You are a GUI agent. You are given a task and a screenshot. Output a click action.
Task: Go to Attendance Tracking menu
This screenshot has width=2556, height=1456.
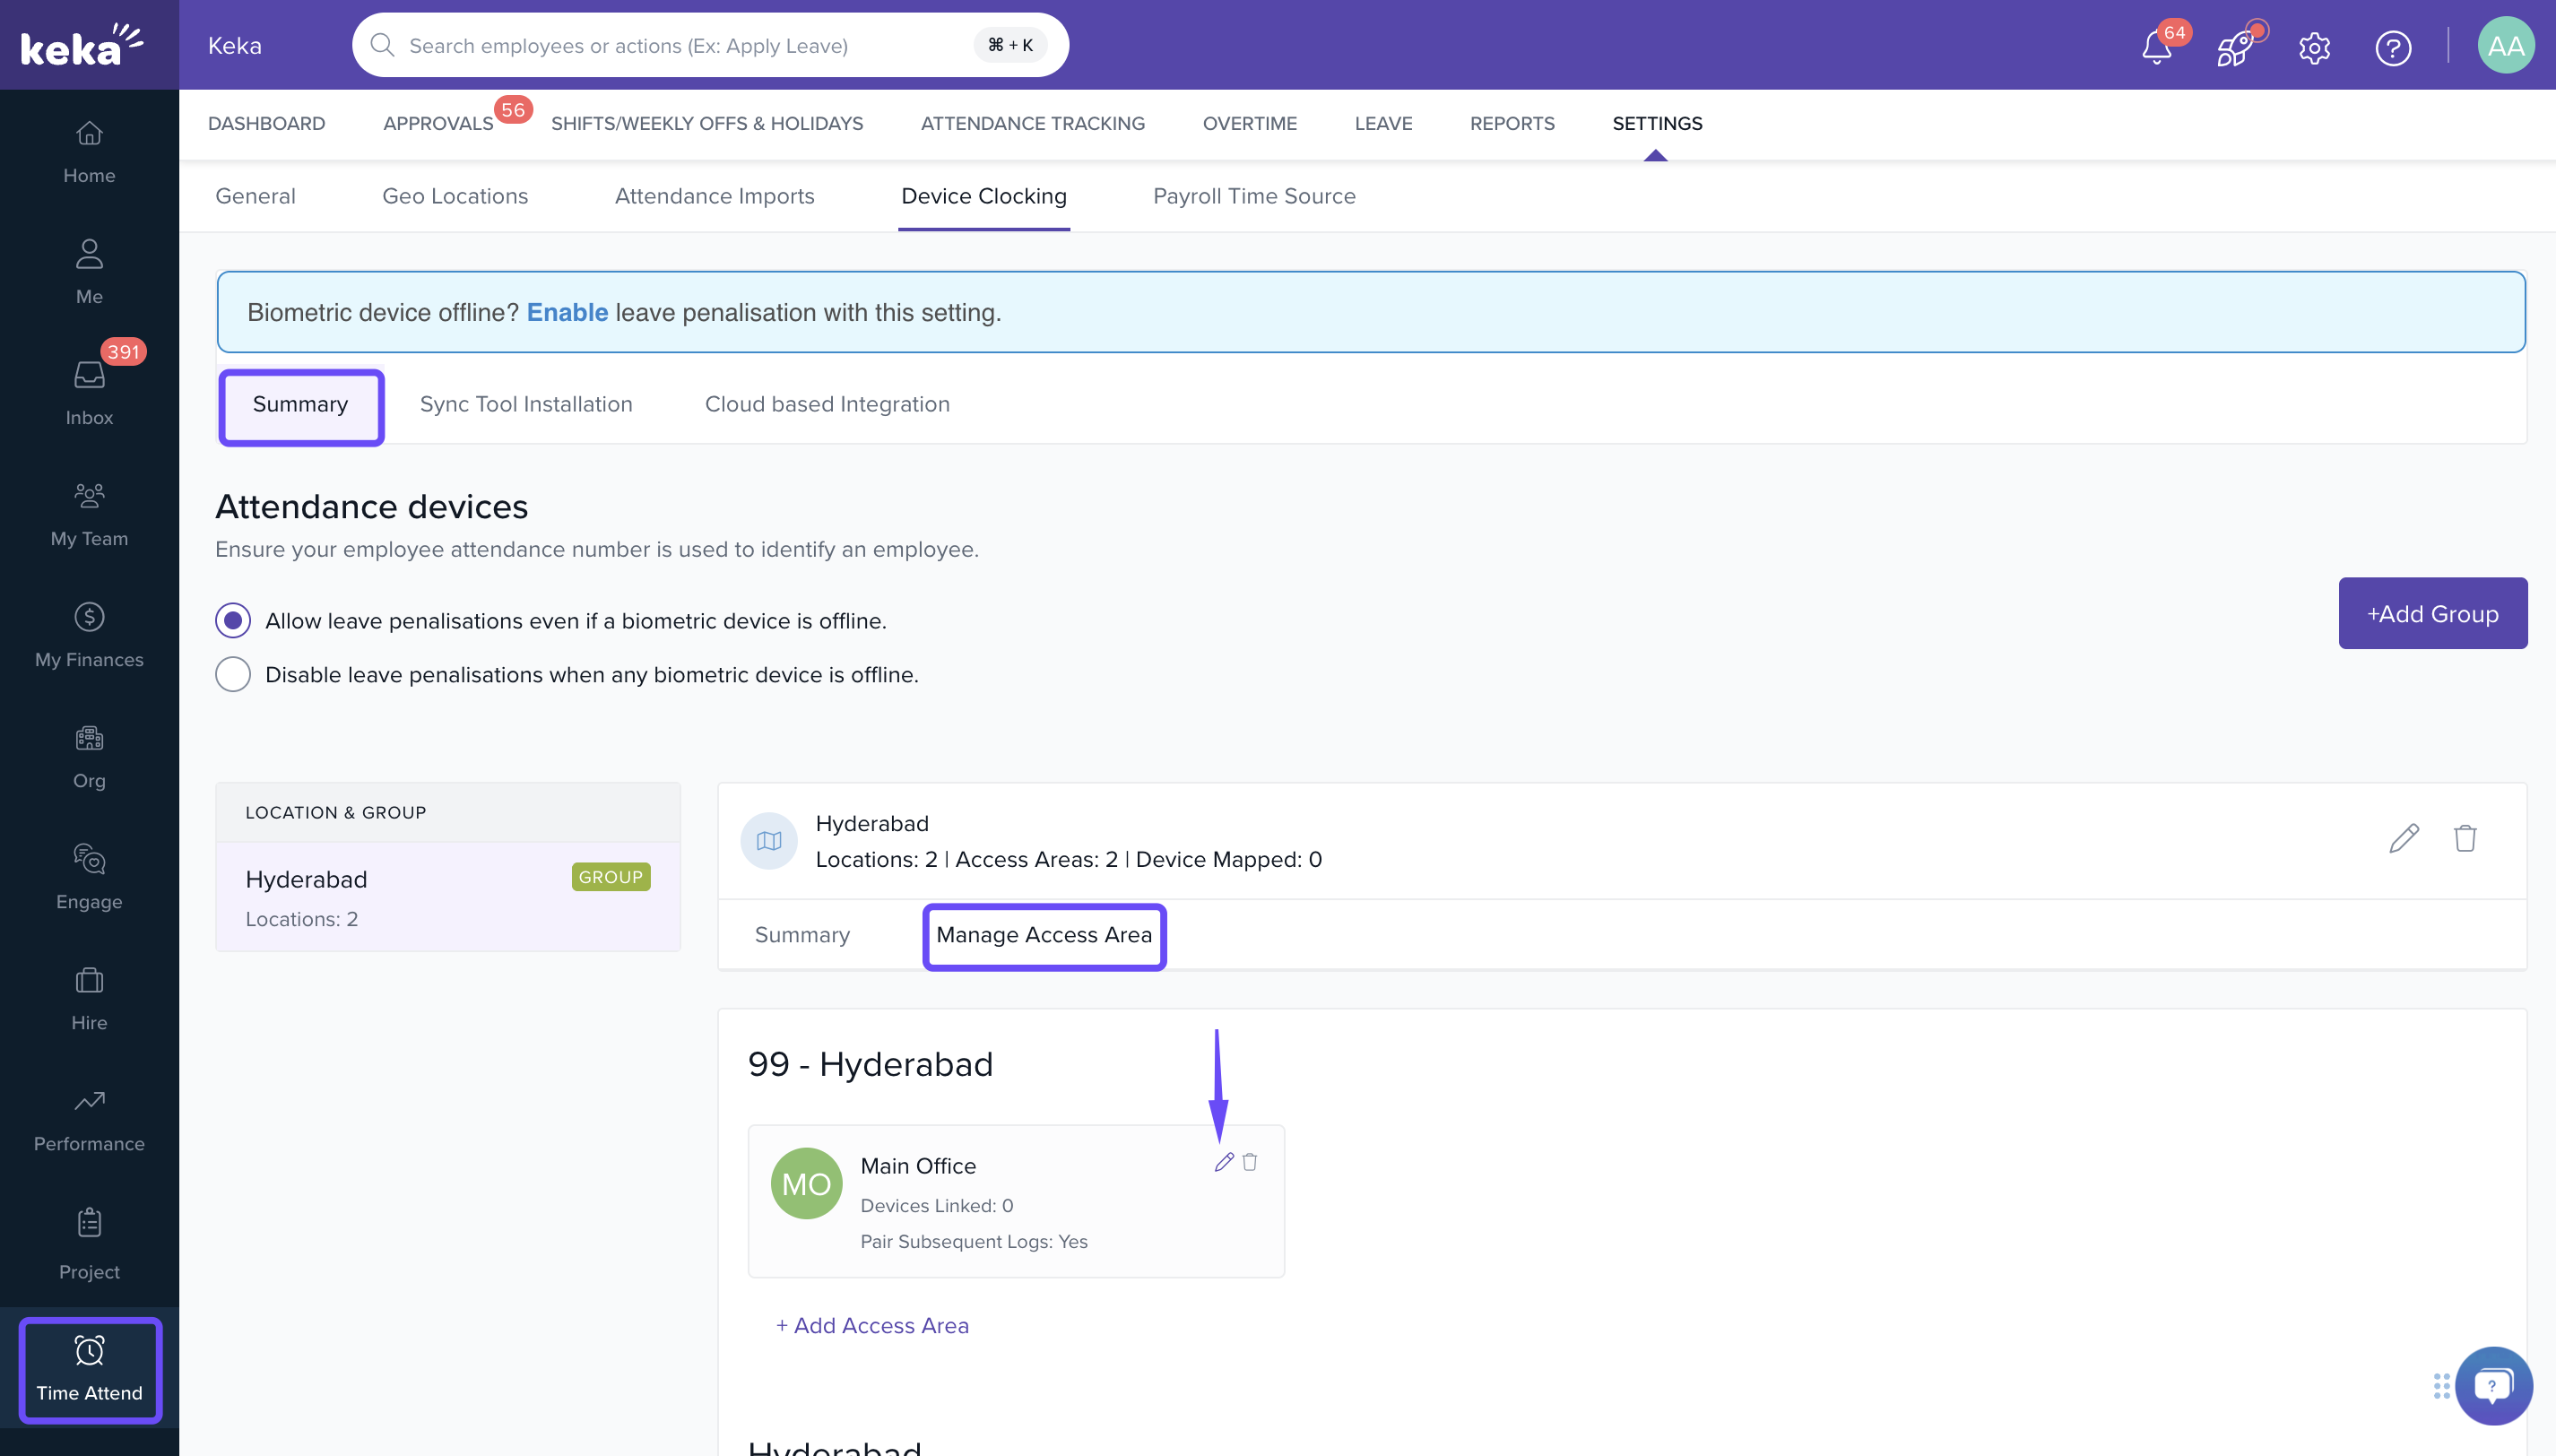point(1032,123)
